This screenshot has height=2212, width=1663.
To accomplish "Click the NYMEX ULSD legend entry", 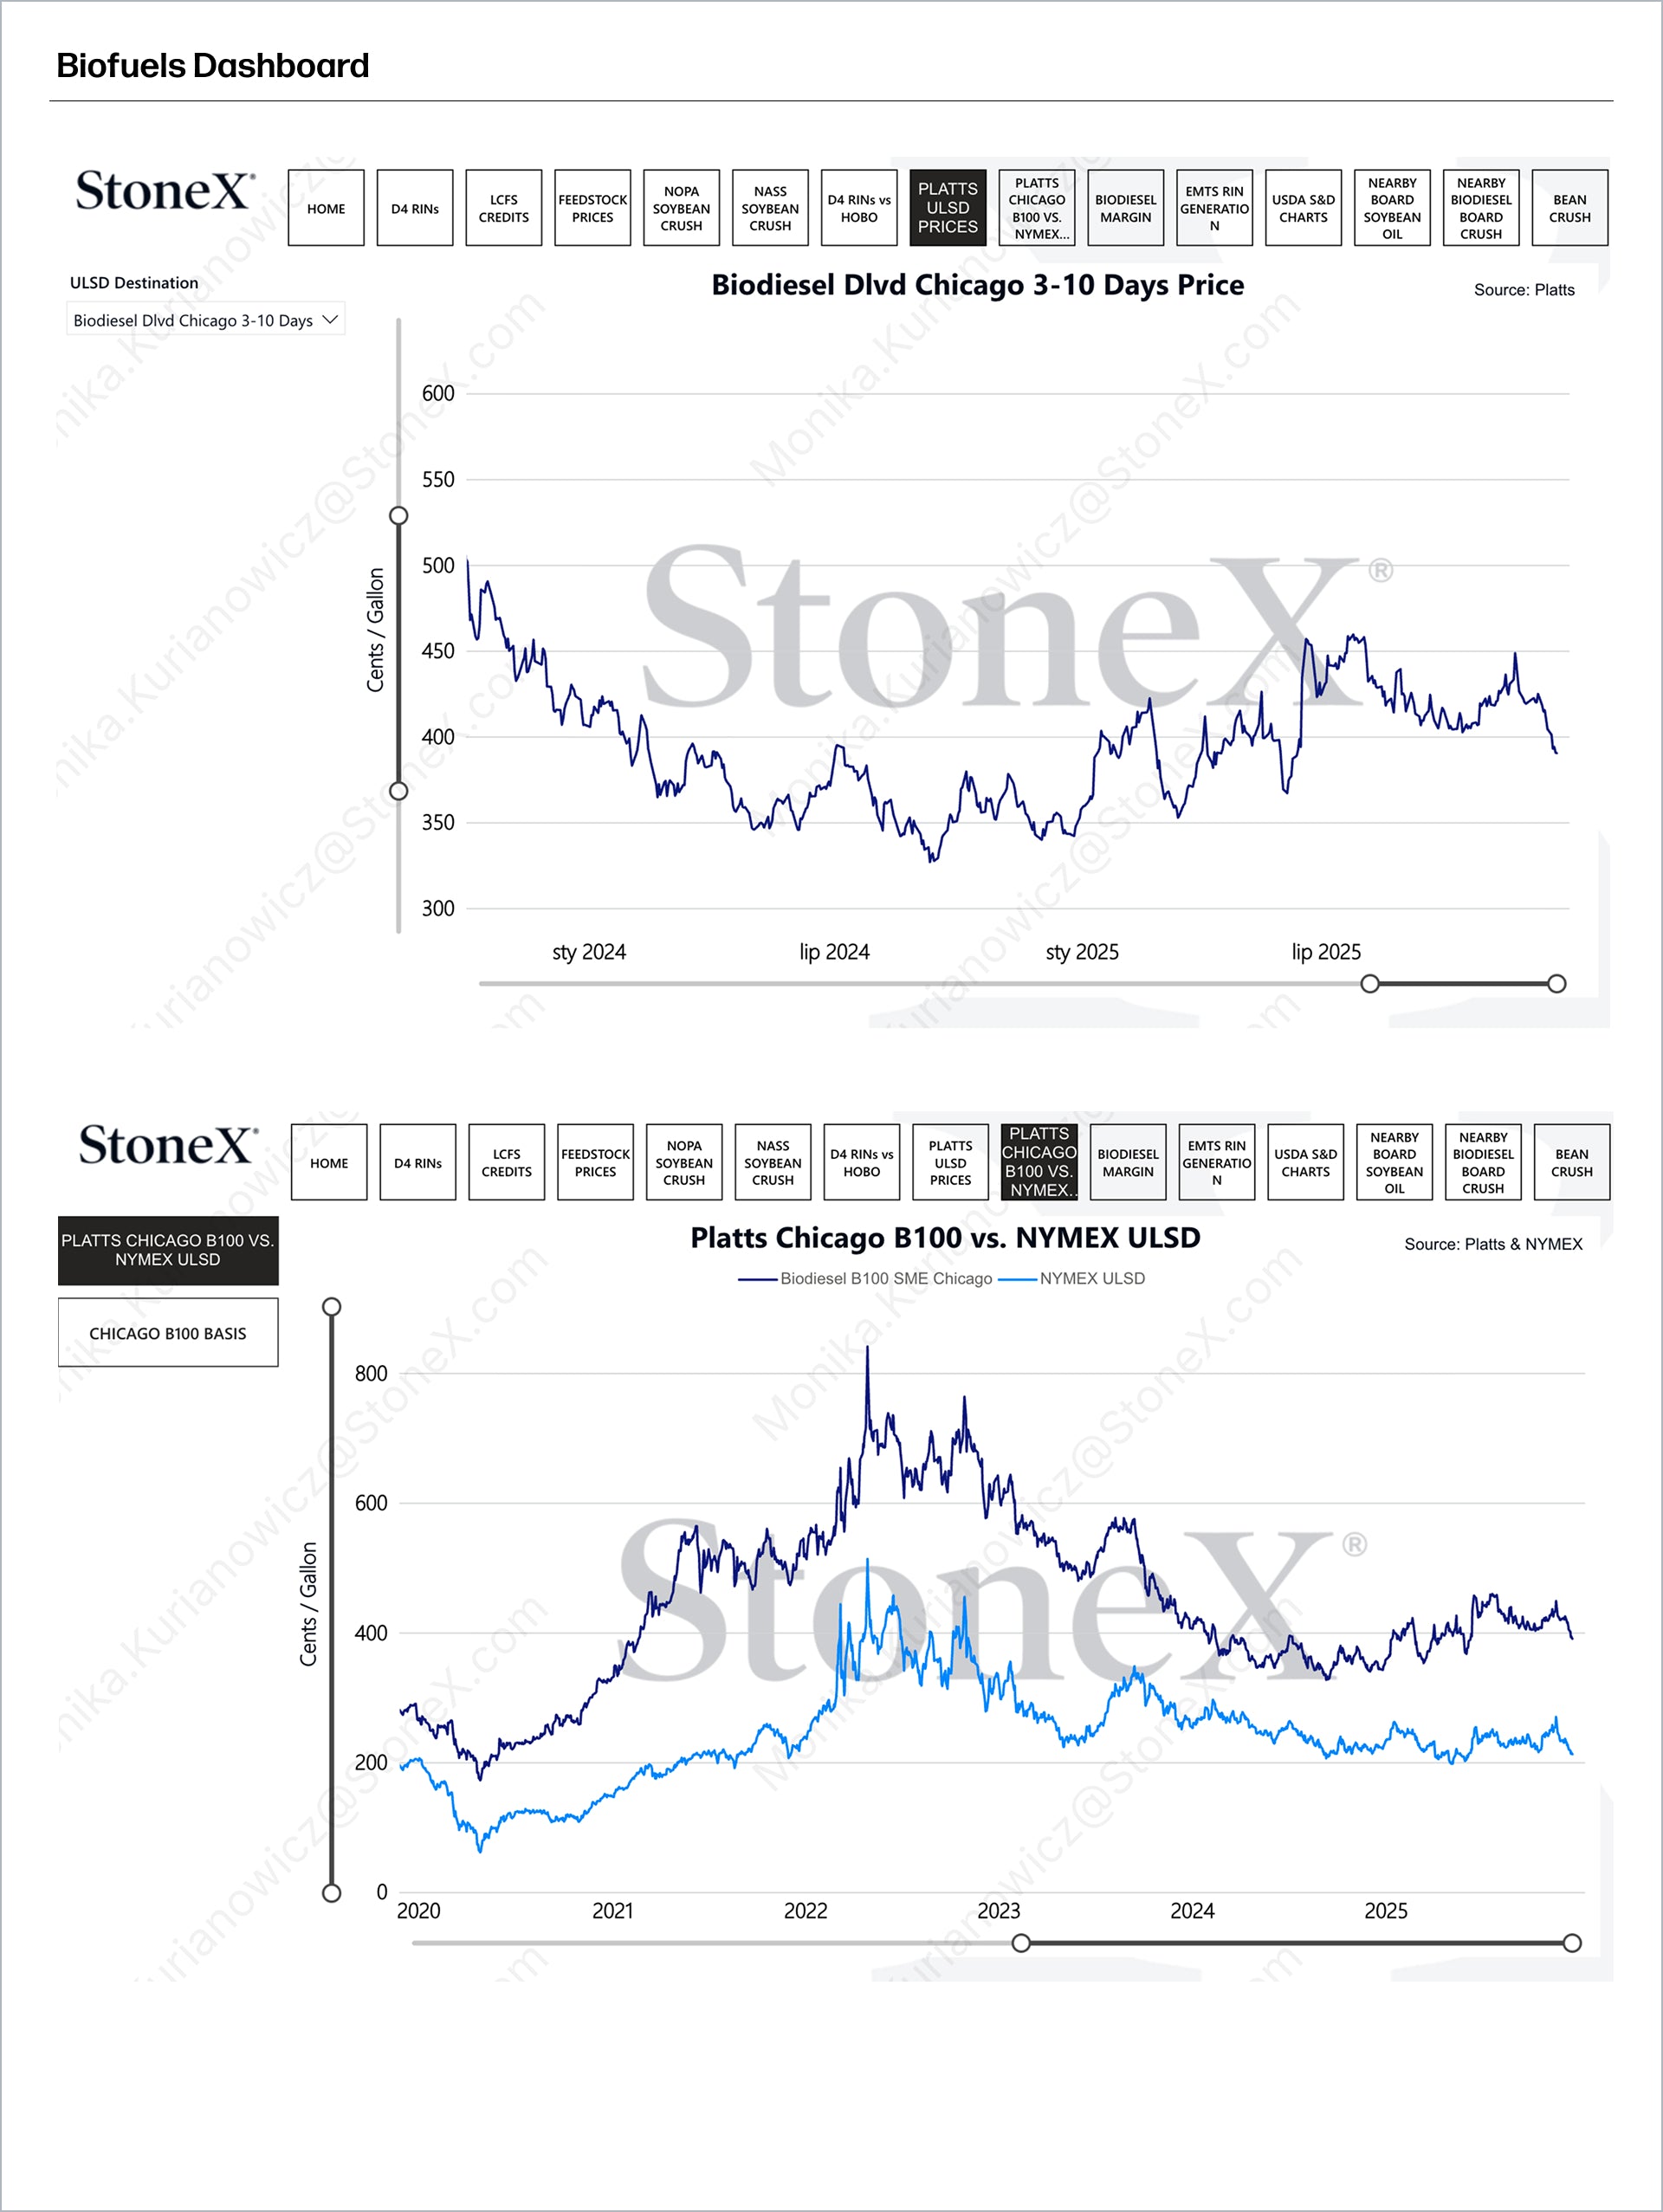I will pyautogui.click(x=1091, y=1278).
